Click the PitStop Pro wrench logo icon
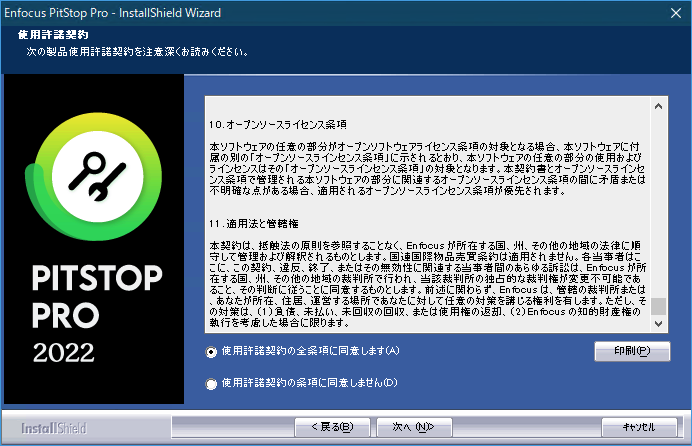Screen dimensions: 692x446 click(x=98, y=176)
